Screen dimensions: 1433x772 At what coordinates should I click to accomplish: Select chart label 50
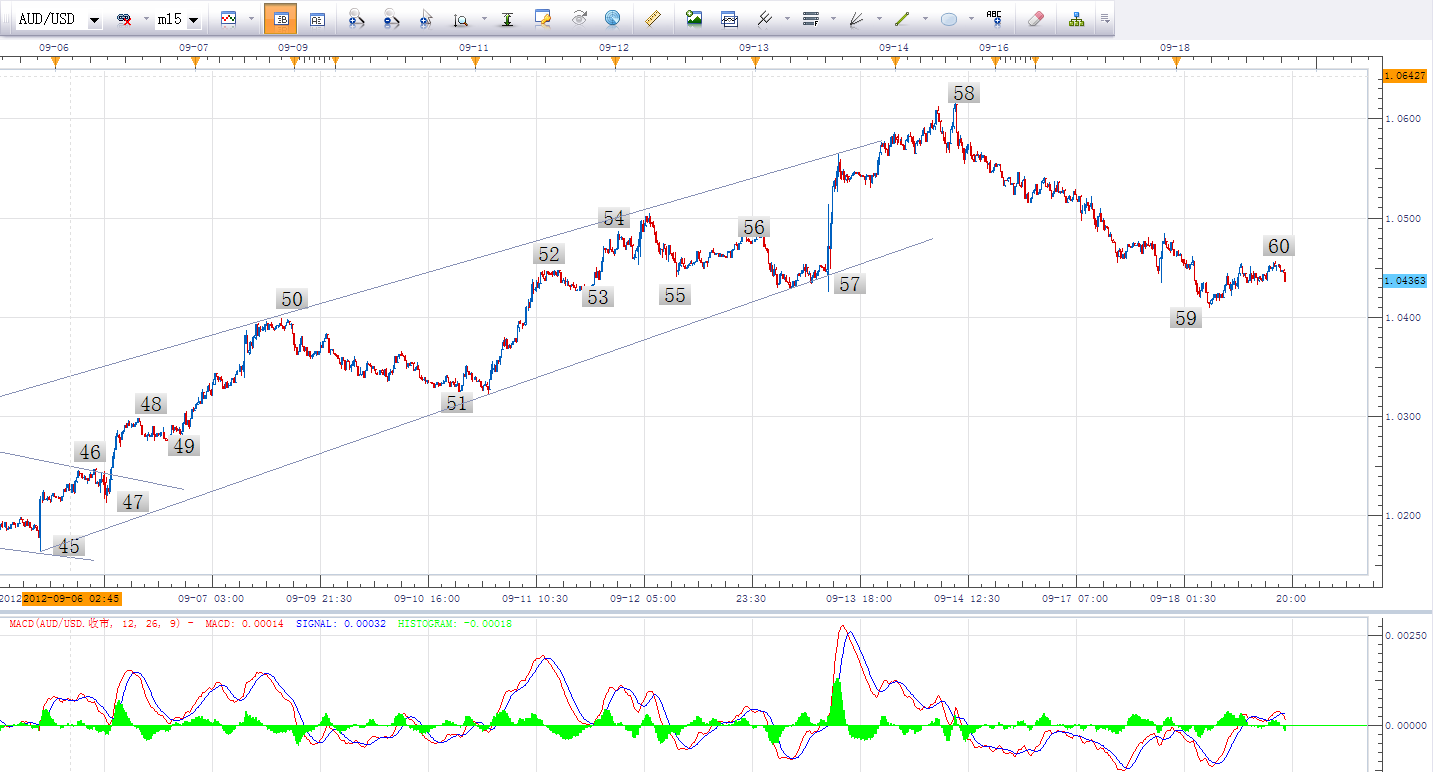pos(292,300)
